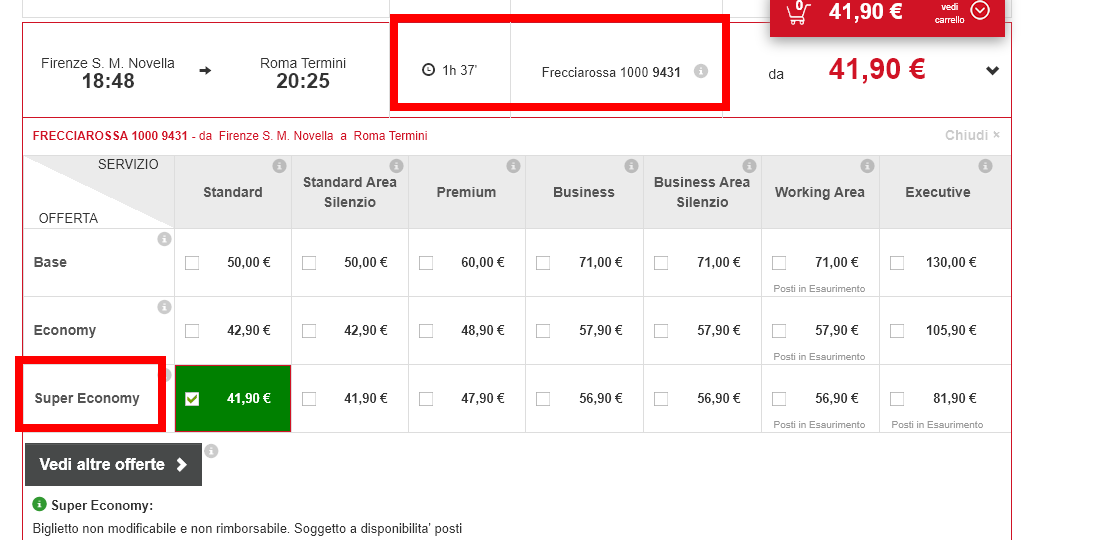
Task: Click the Working Area column header
Action: [x=820, y=192]
